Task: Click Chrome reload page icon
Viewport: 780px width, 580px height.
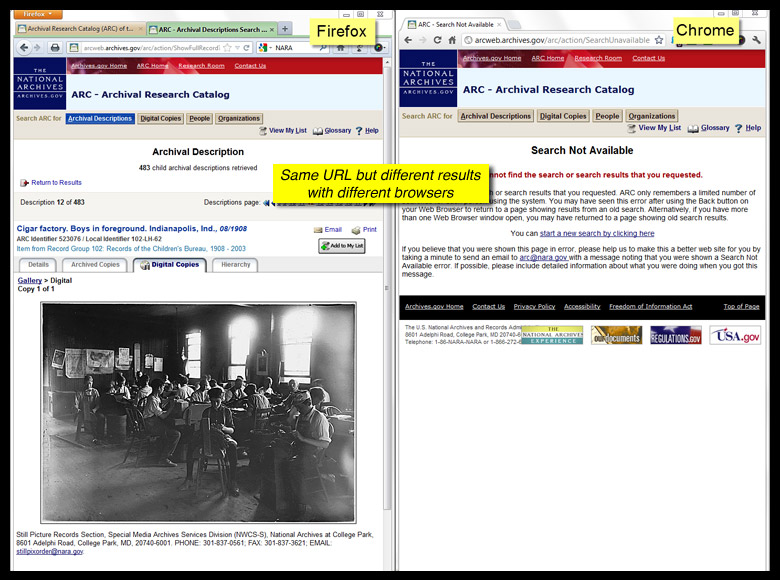Action: [438, 40]
